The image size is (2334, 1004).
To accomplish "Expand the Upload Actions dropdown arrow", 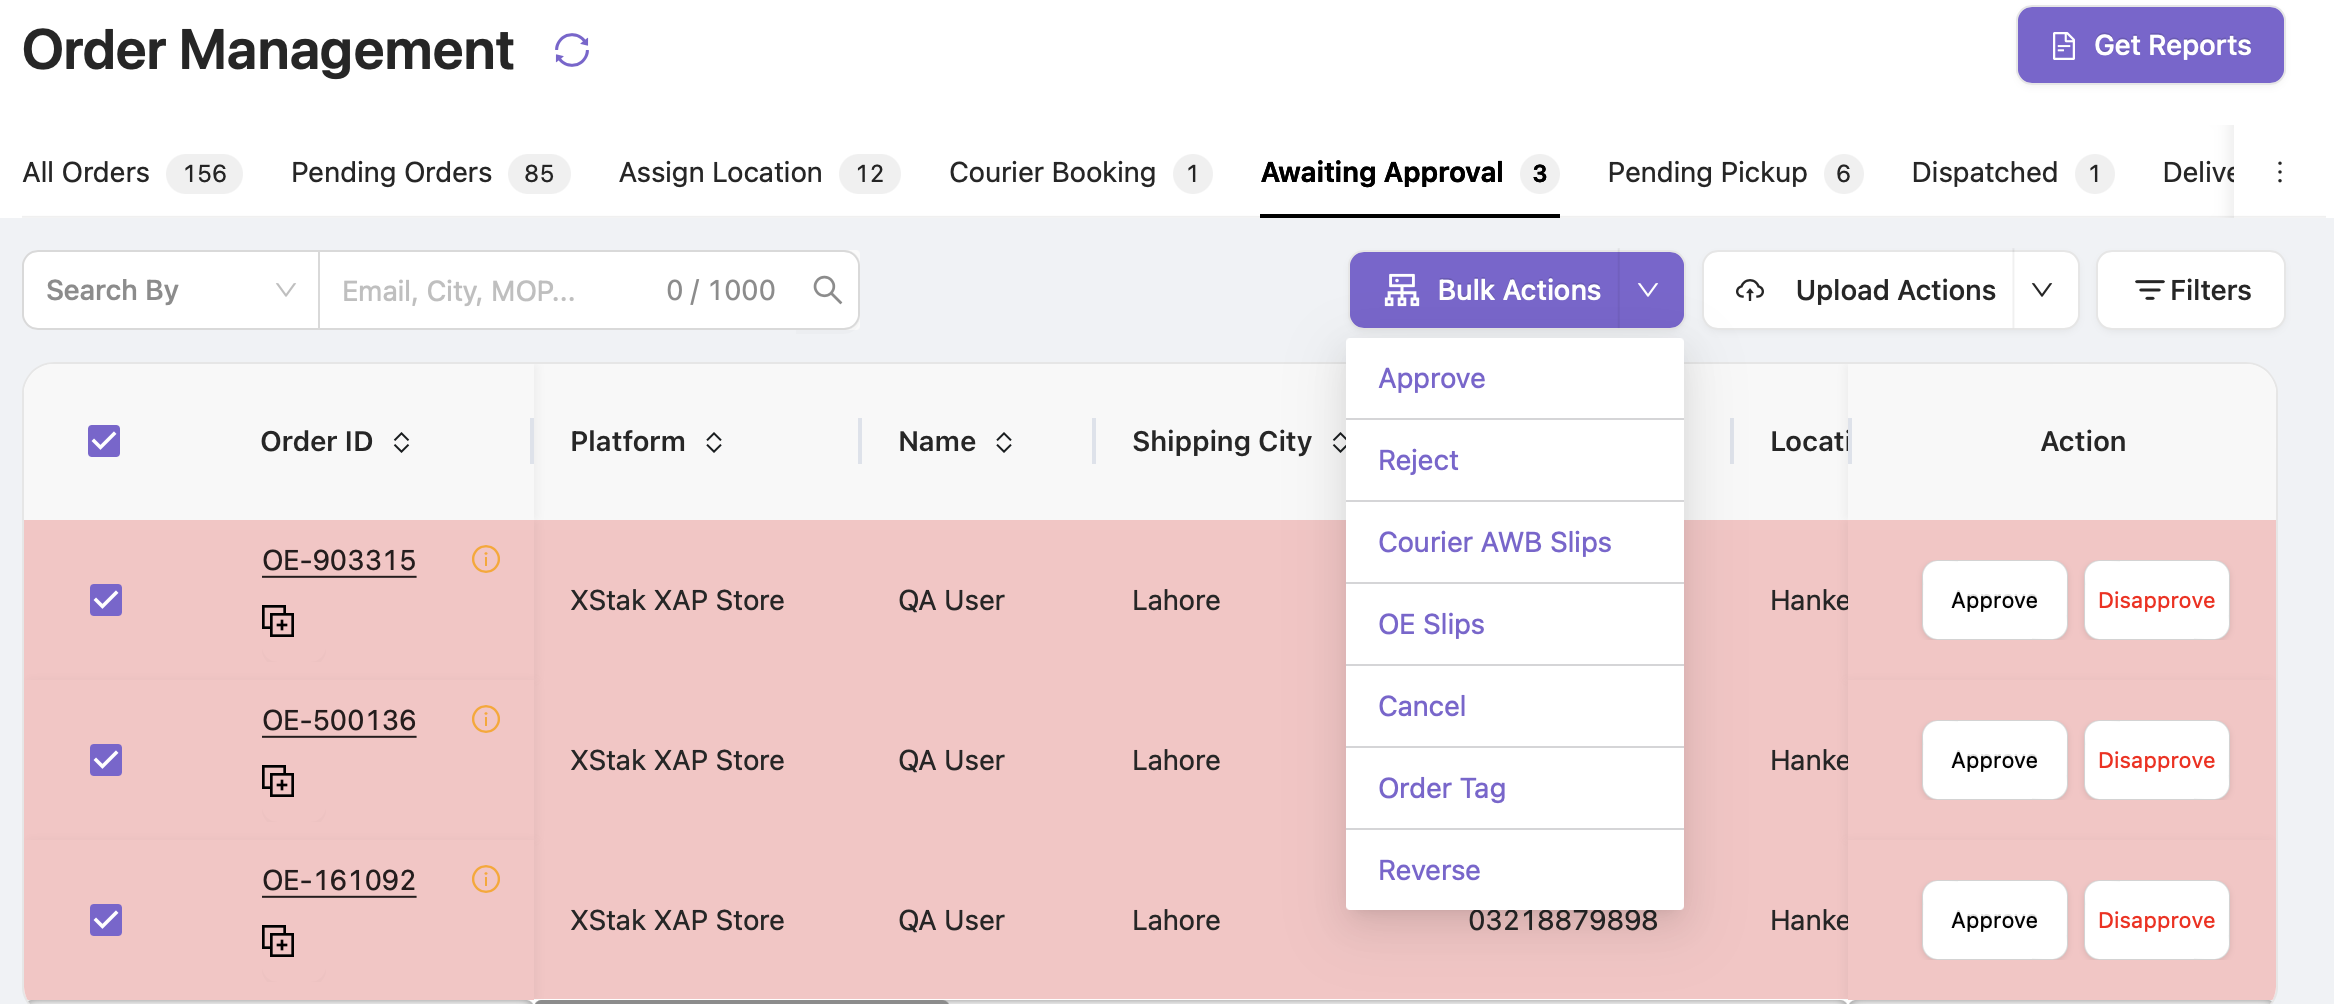I will pyautogui.click(x=2043, y=290).
